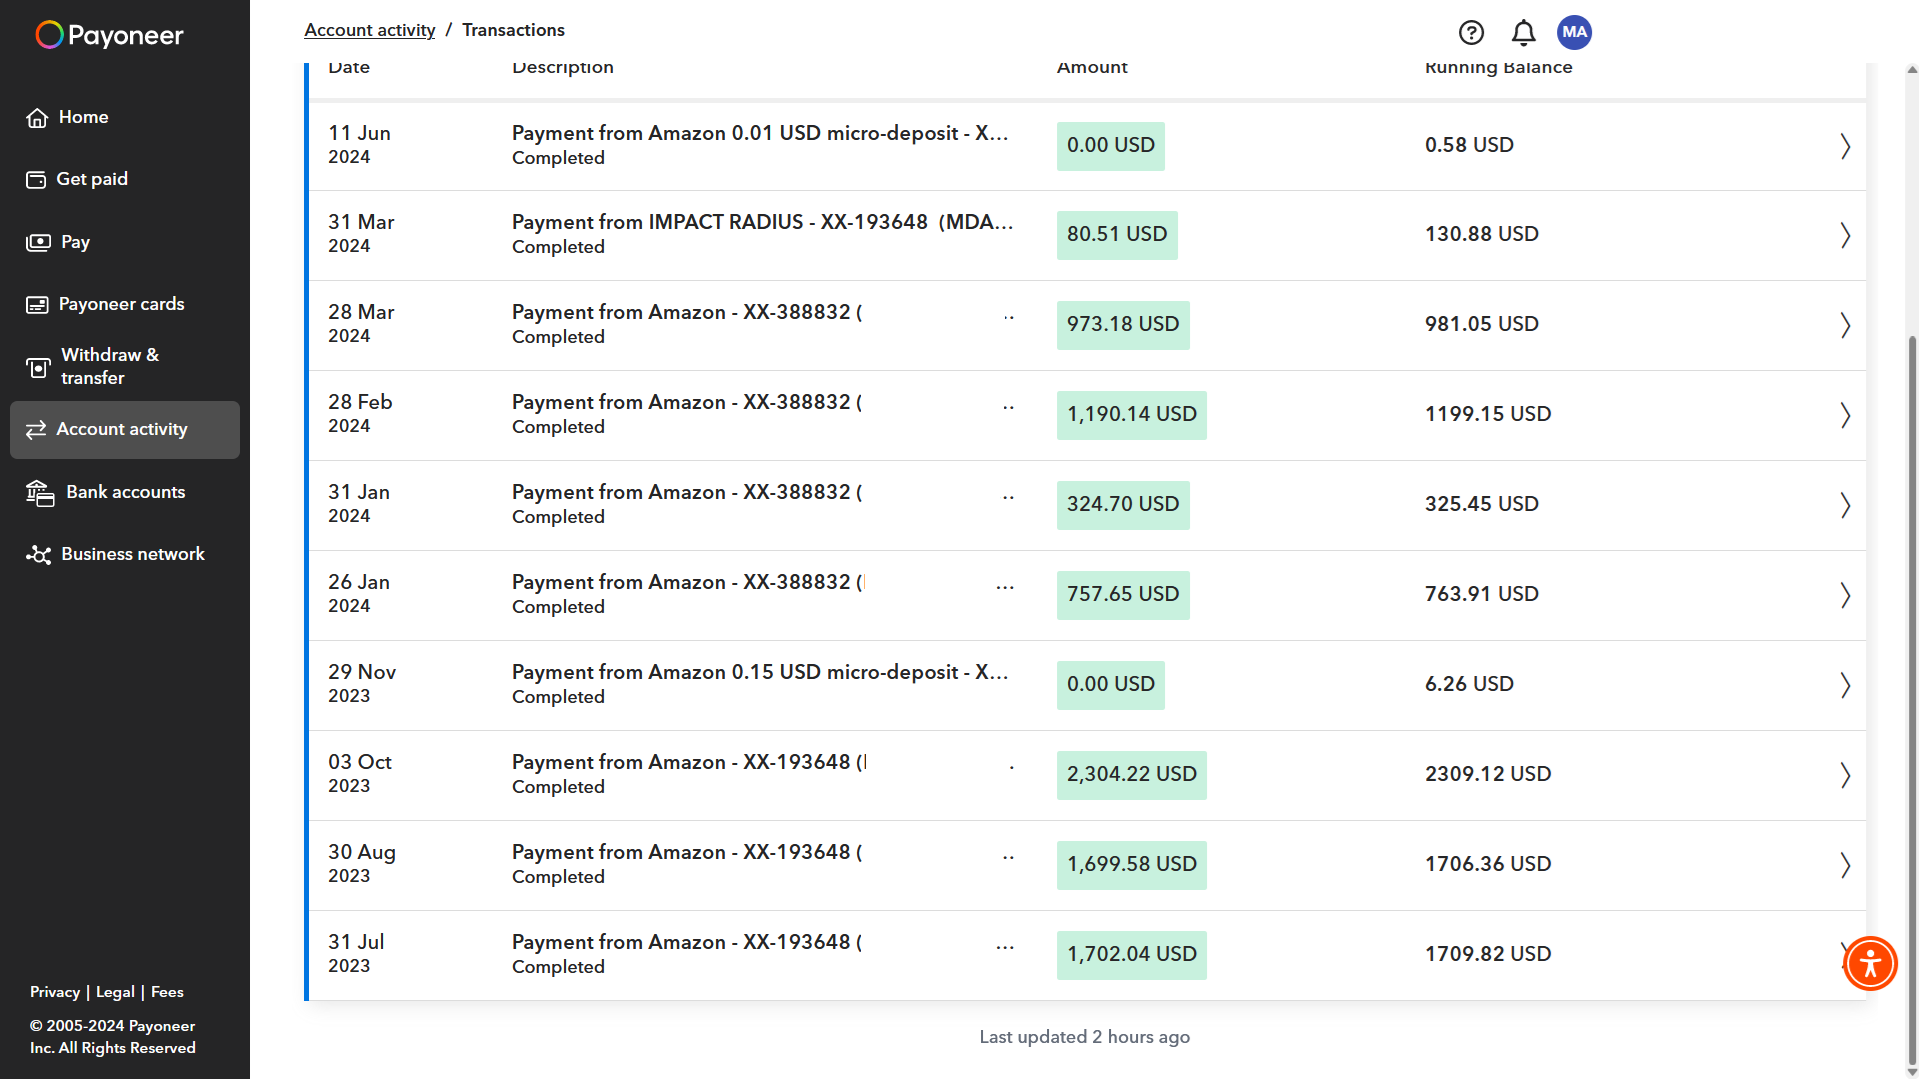Open Get paid in the sidebar
This screenshot has width=1919, height=1079.
coord(92,179)
